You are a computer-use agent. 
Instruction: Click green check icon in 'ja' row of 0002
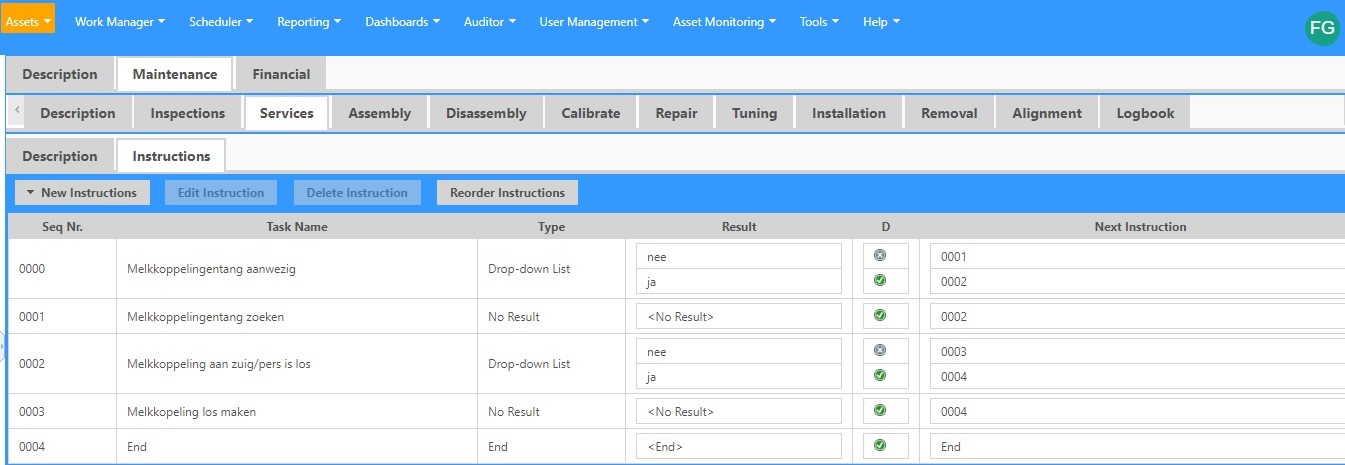[880, 376]
